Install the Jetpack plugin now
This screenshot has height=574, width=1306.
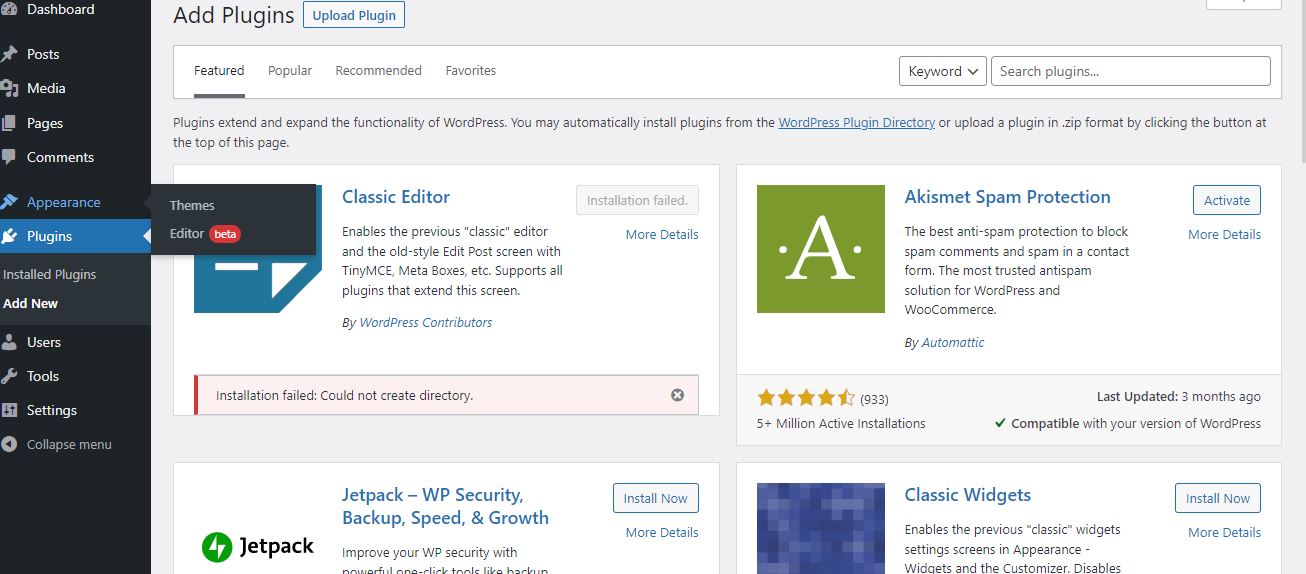point(656,498)
